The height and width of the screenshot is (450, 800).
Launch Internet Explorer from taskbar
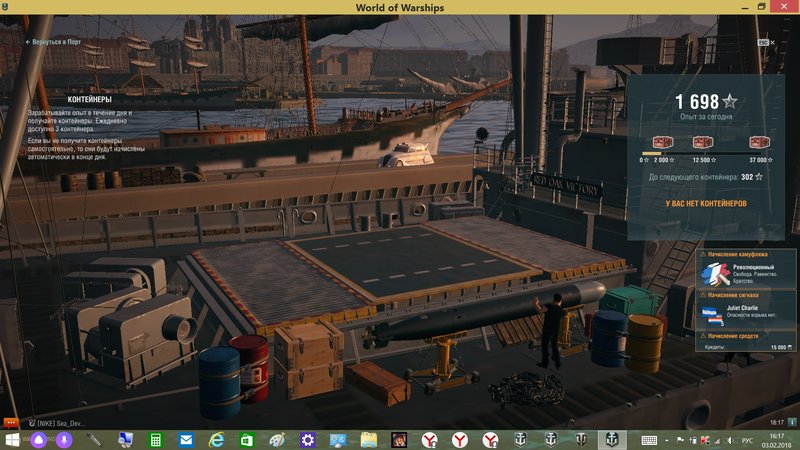[x=216, y=439]
